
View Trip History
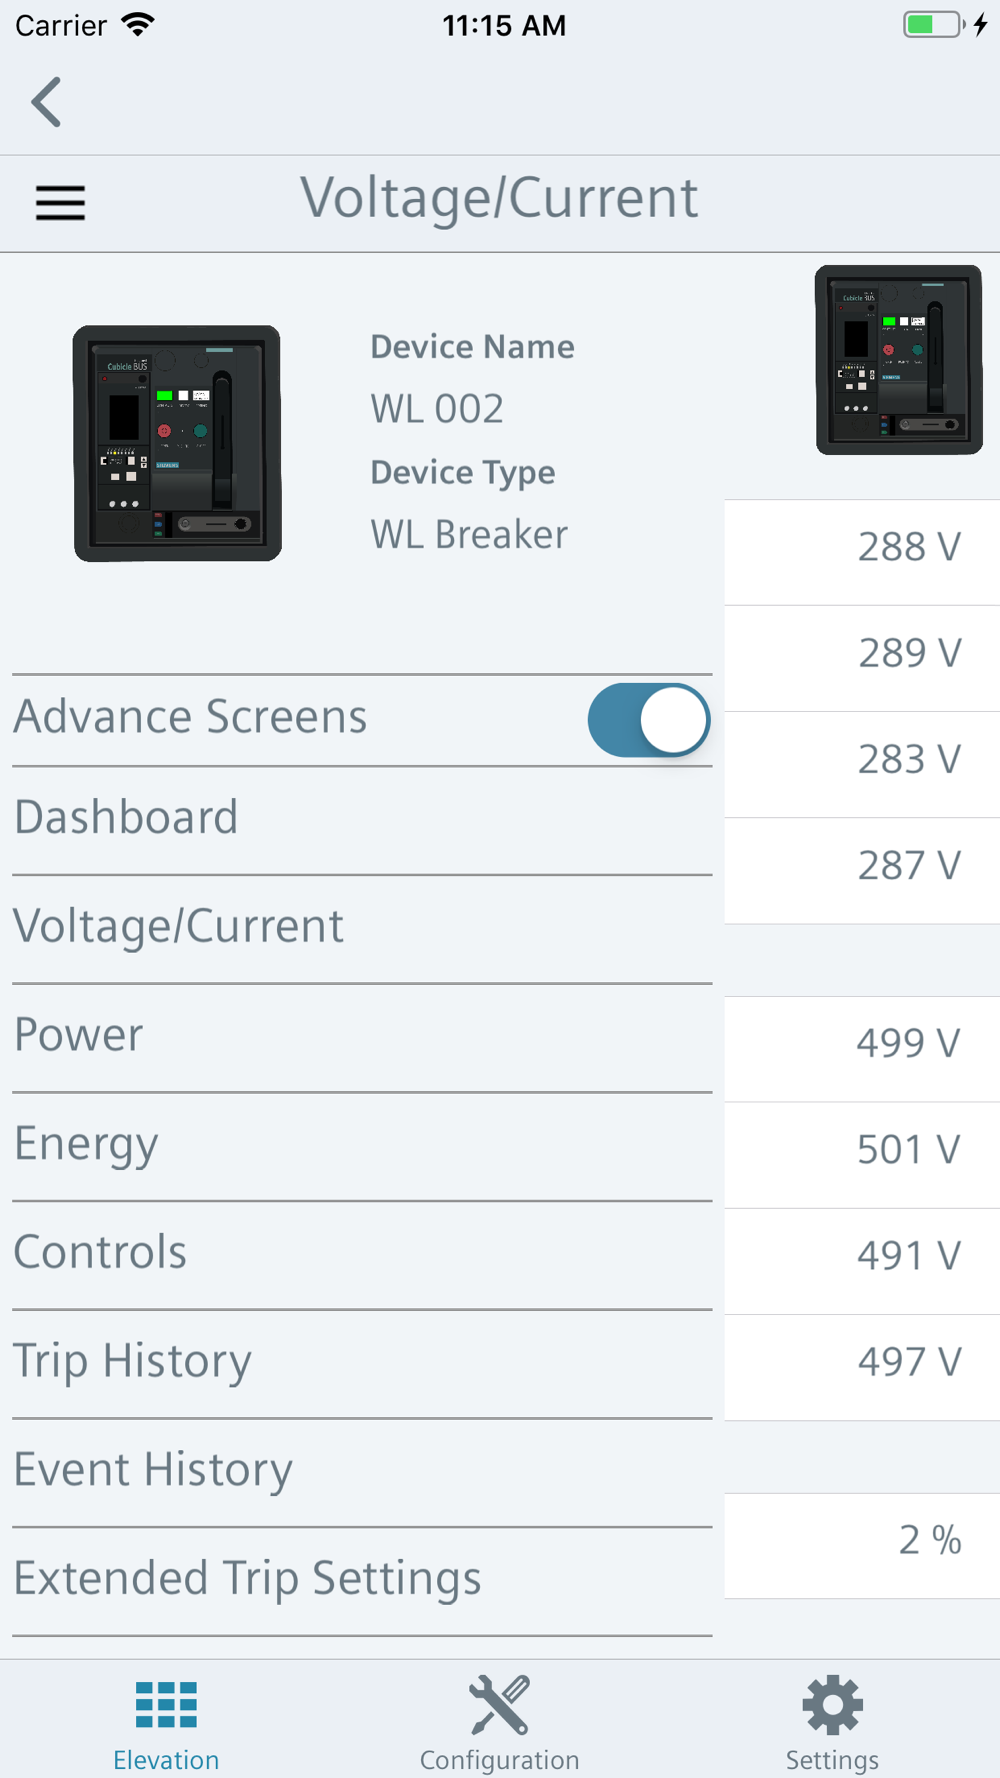(x=362, y=1363)
